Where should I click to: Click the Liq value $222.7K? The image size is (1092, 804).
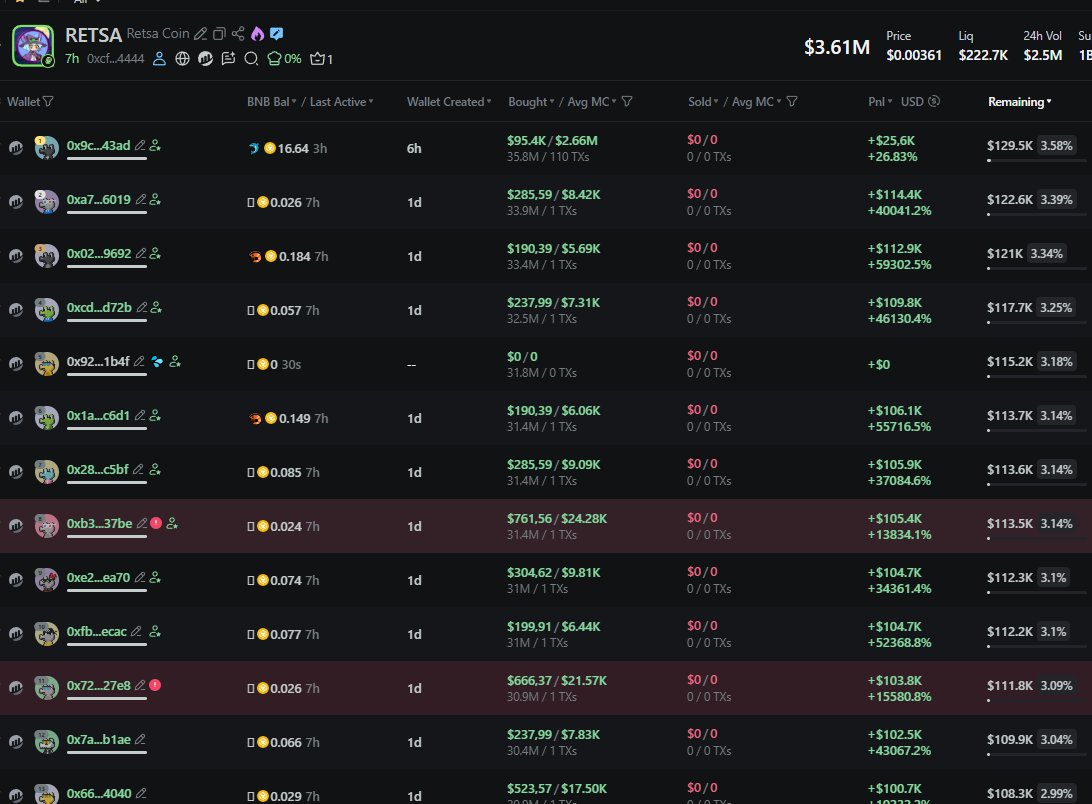(x=983, y=55)
